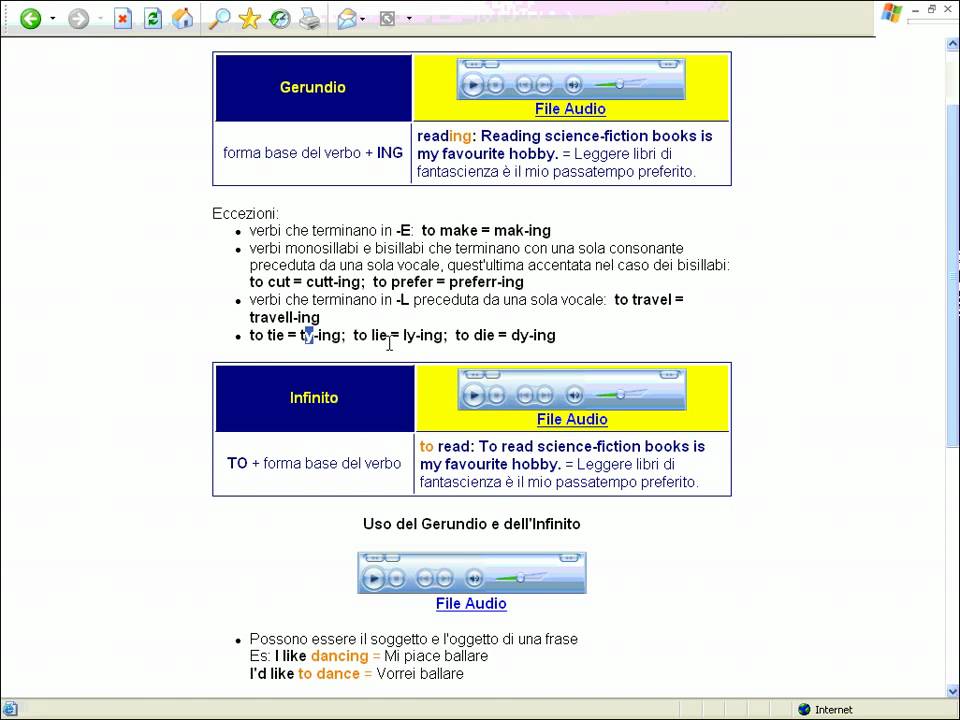Click the vertical scrollbar thumb
This screenshot has height=720, width=960.
click(953, 276)
